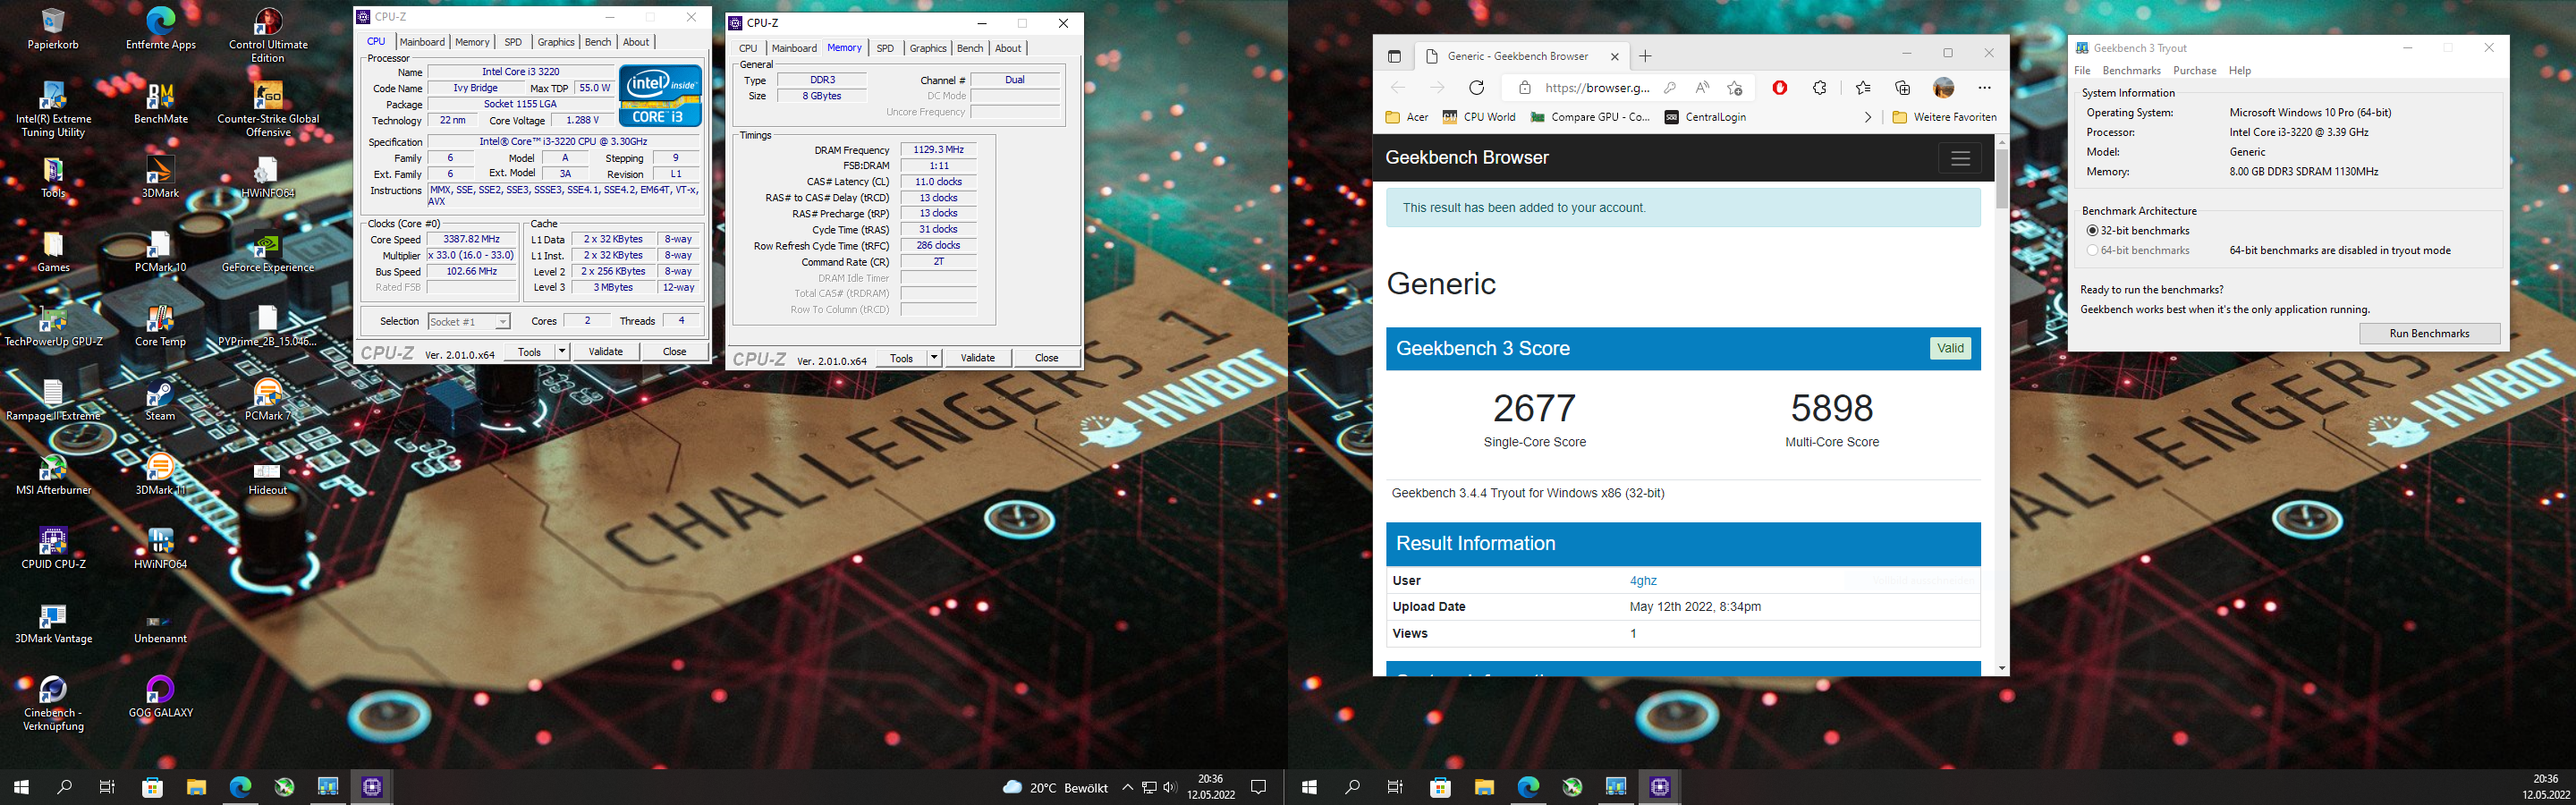Click the Valid badge on Geekbench 3 Score
The image size is (2576, 805).
pos(1950,348)
